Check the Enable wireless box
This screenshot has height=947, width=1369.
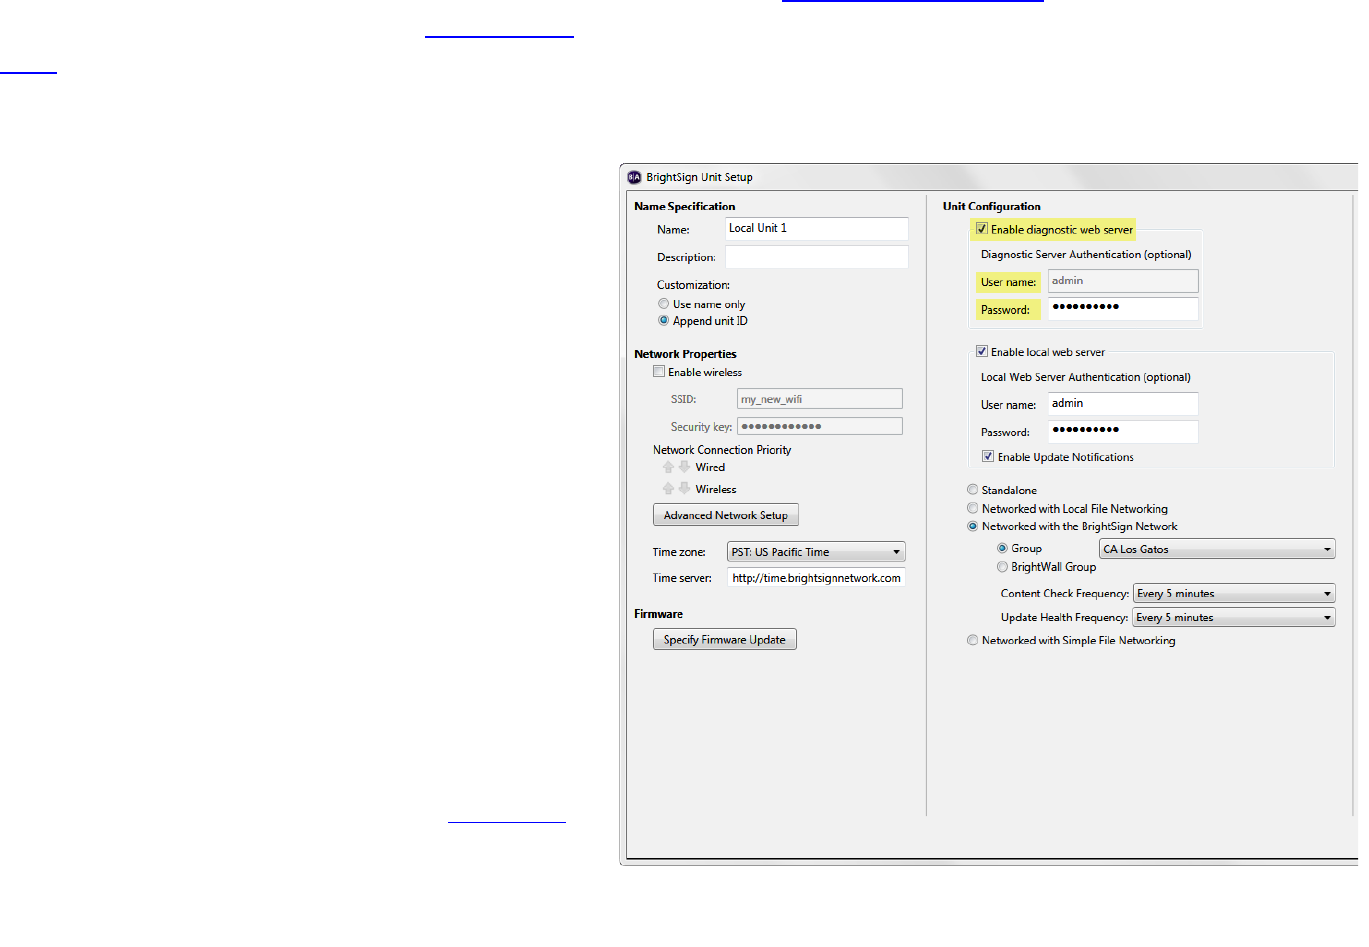click(659, 372)
